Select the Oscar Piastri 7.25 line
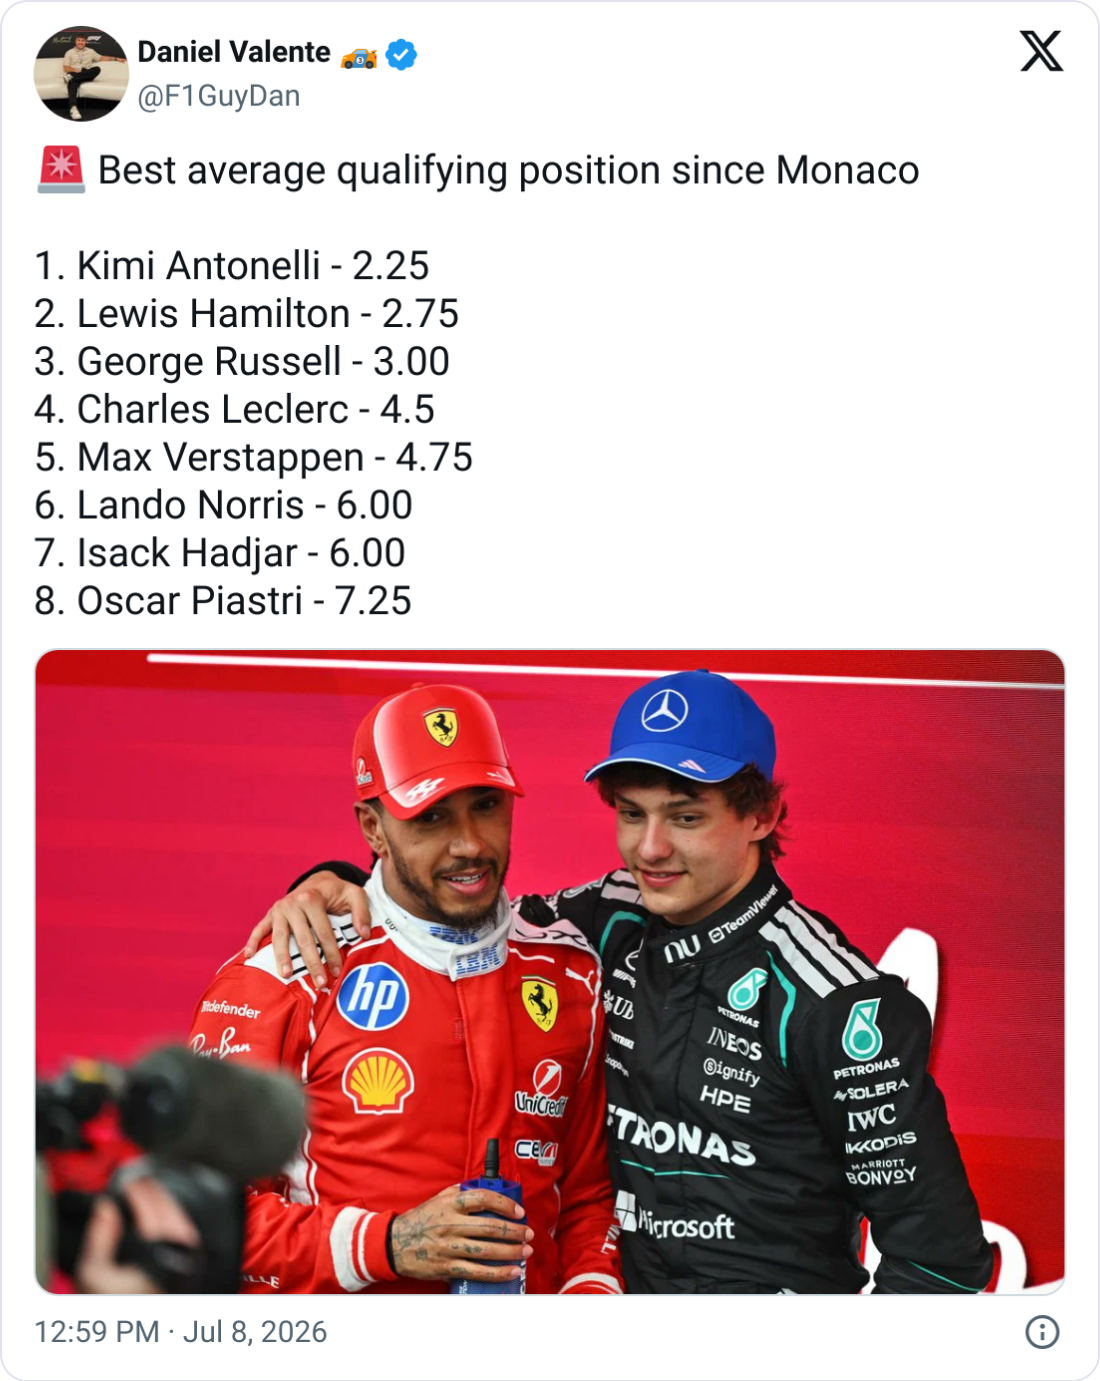Screen dimensions: 1100x1381 click(x=223, y=601)
